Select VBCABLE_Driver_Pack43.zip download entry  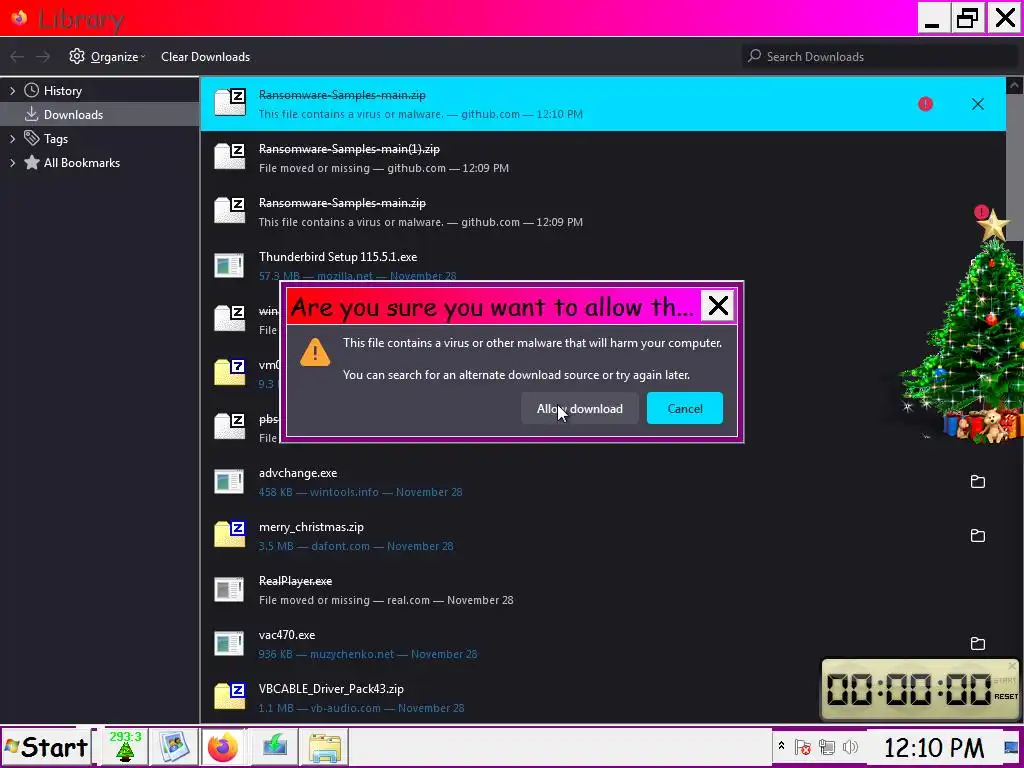tap(603, 698)
